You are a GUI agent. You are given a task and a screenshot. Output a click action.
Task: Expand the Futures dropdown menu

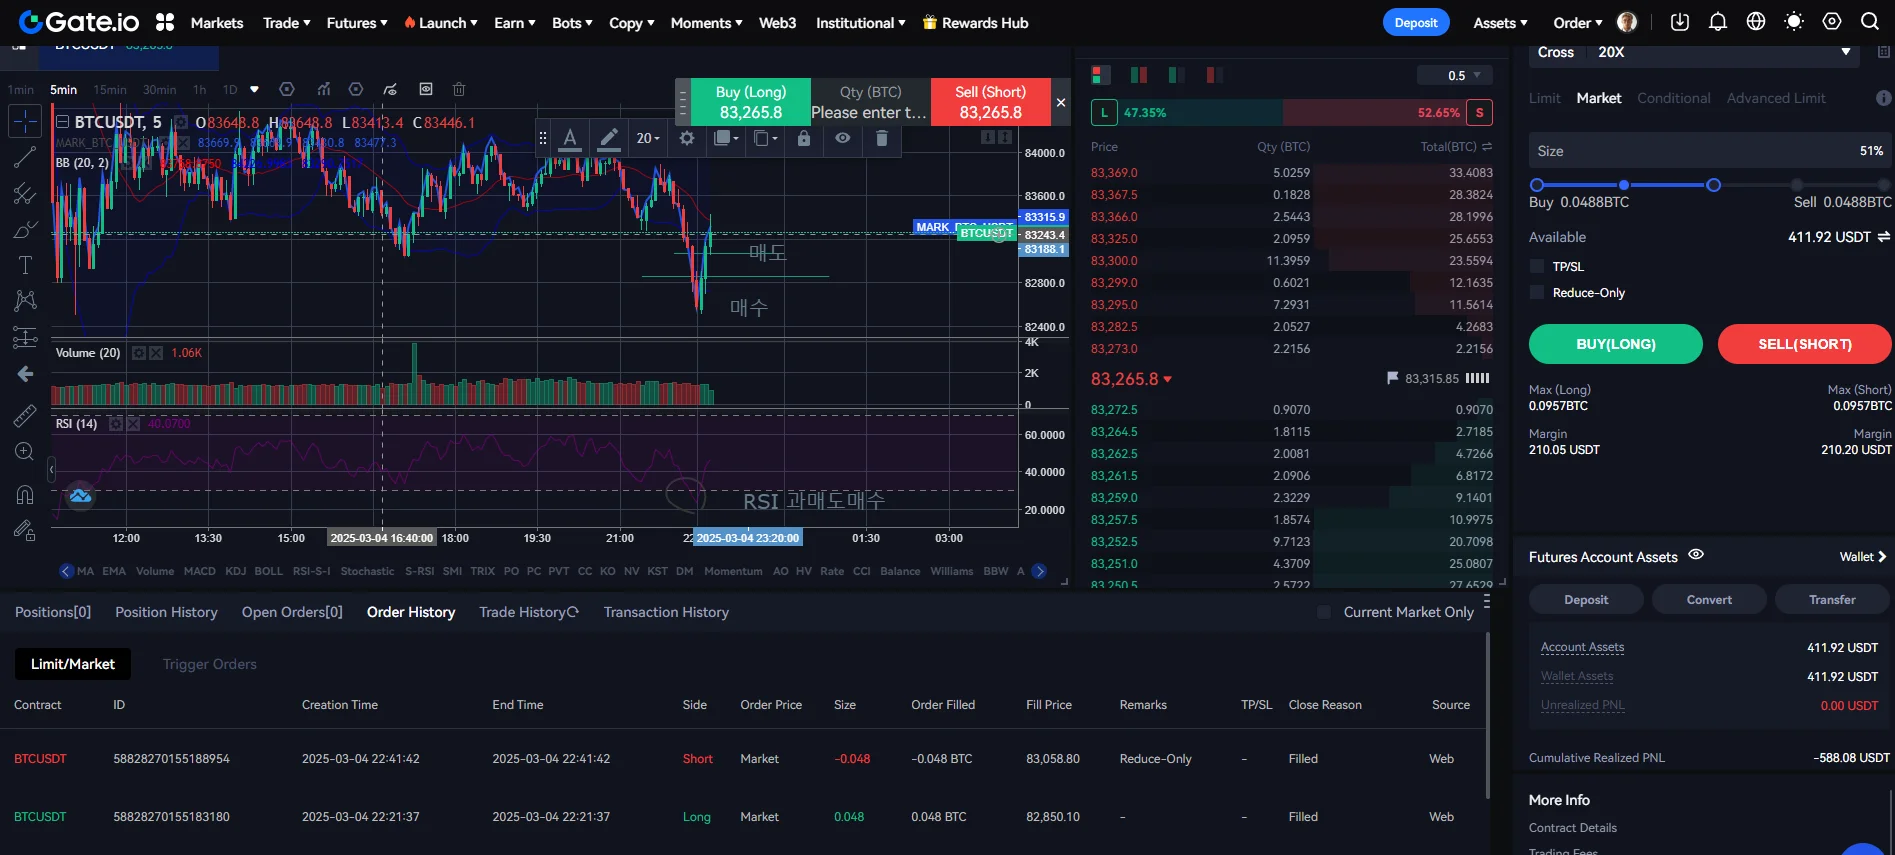pyautogui.click(x=357, y=23)
